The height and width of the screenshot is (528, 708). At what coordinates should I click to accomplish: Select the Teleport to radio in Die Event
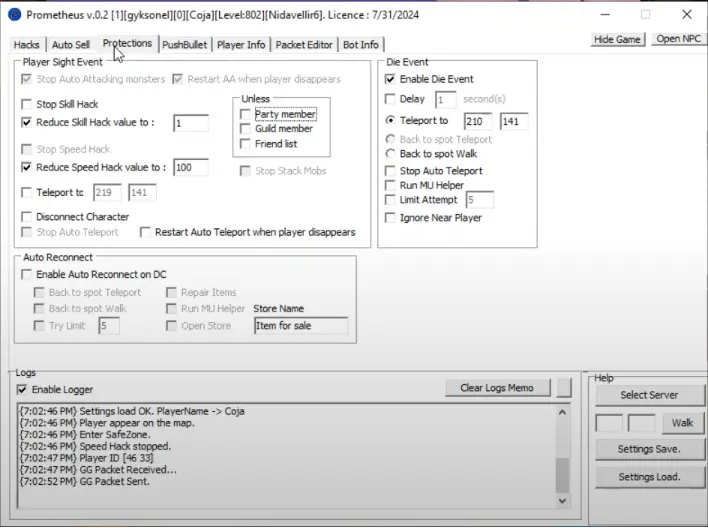pyautogui.click(x=390, y=121)
